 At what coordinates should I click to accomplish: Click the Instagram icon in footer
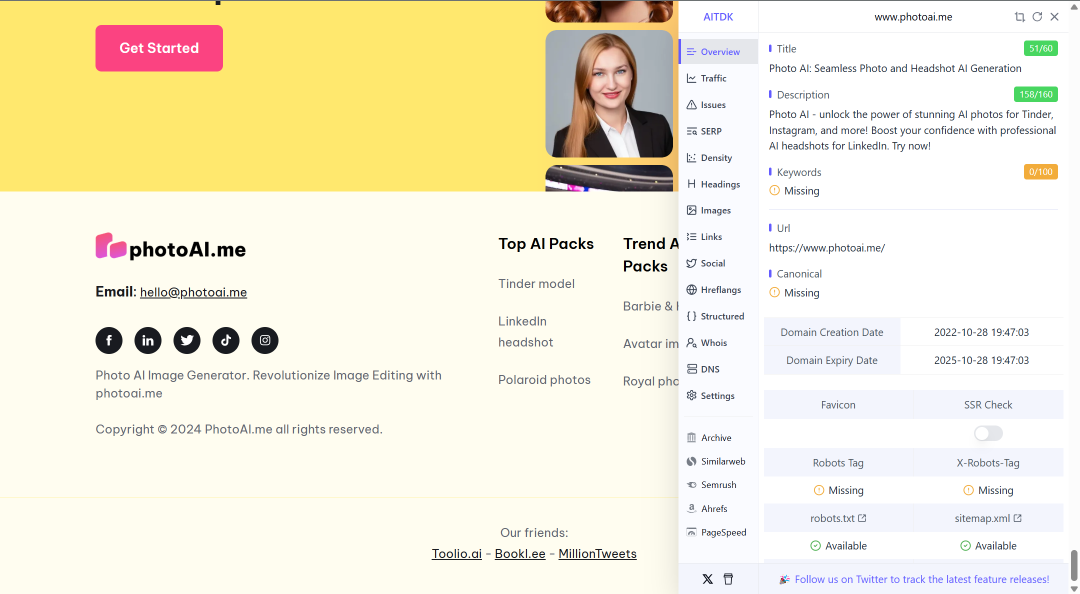(265, 340)
